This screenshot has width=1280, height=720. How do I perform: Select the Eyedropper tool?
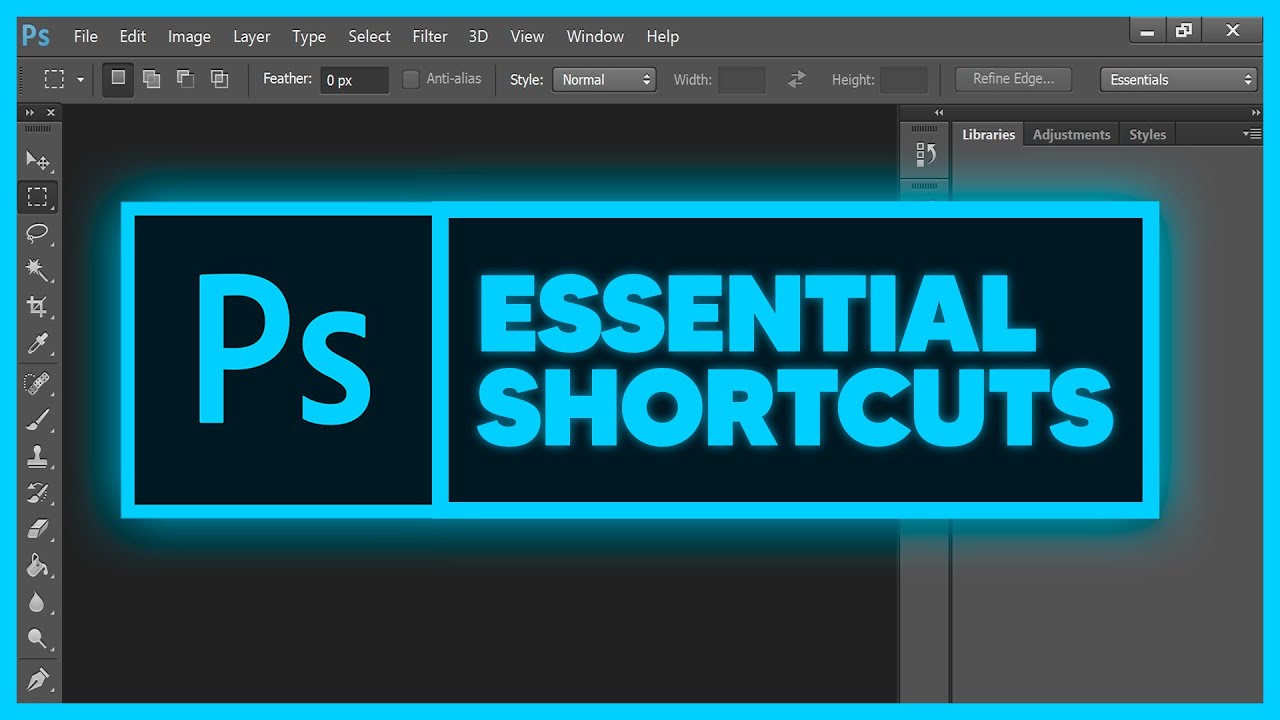(x=37, y=344)
